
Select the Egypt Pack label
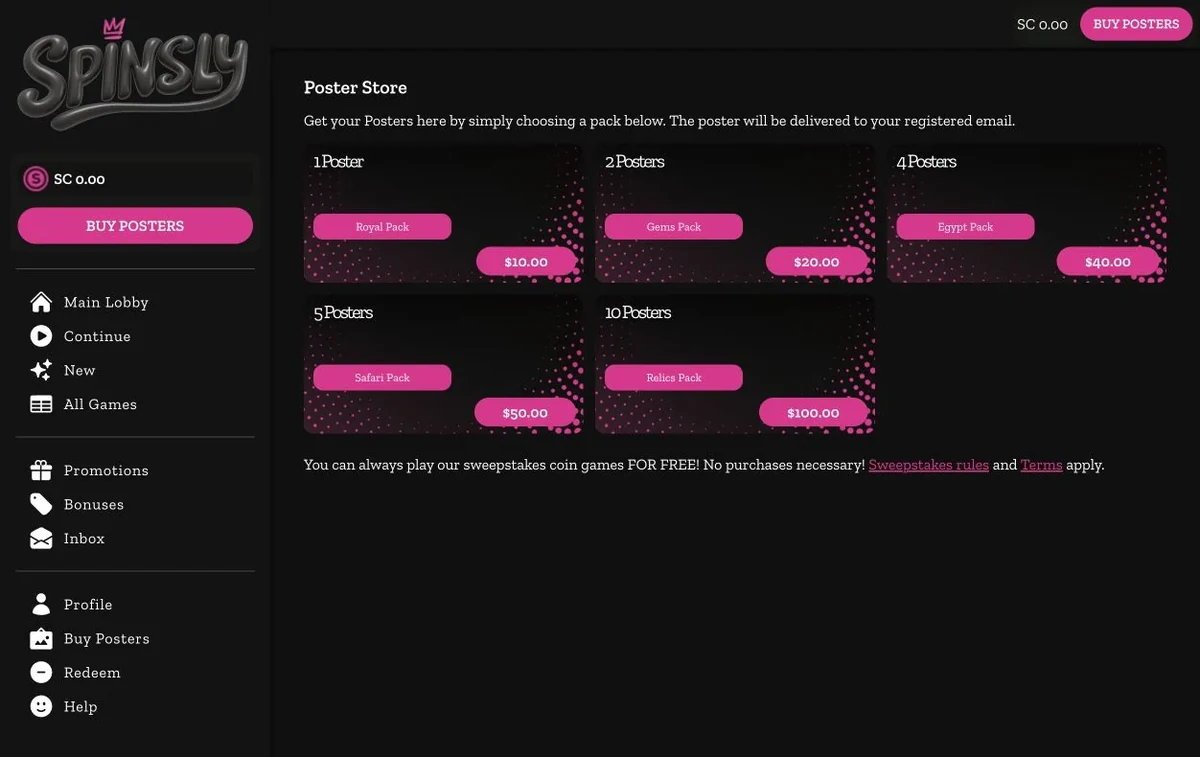(x=965, y=227)
